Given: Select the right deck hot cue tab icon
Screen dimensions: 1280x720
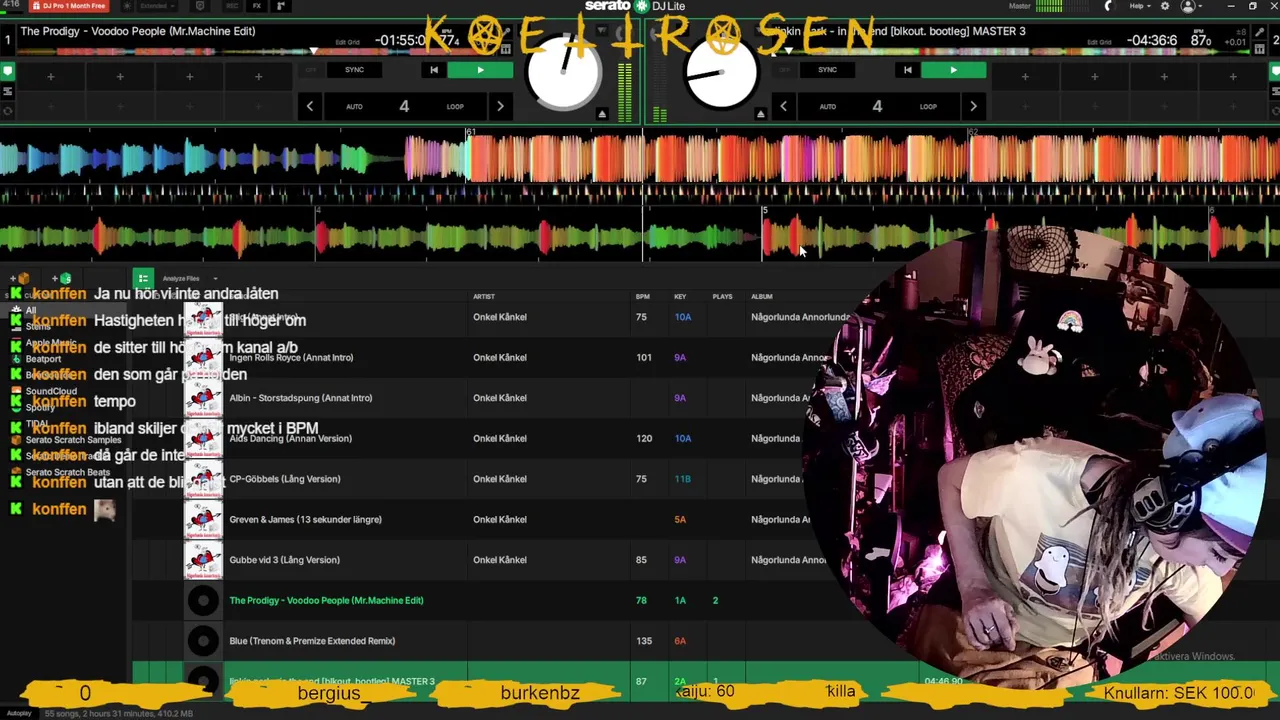Looking at the screenshot, I should pyautogui.click(x=1273, y=71).
